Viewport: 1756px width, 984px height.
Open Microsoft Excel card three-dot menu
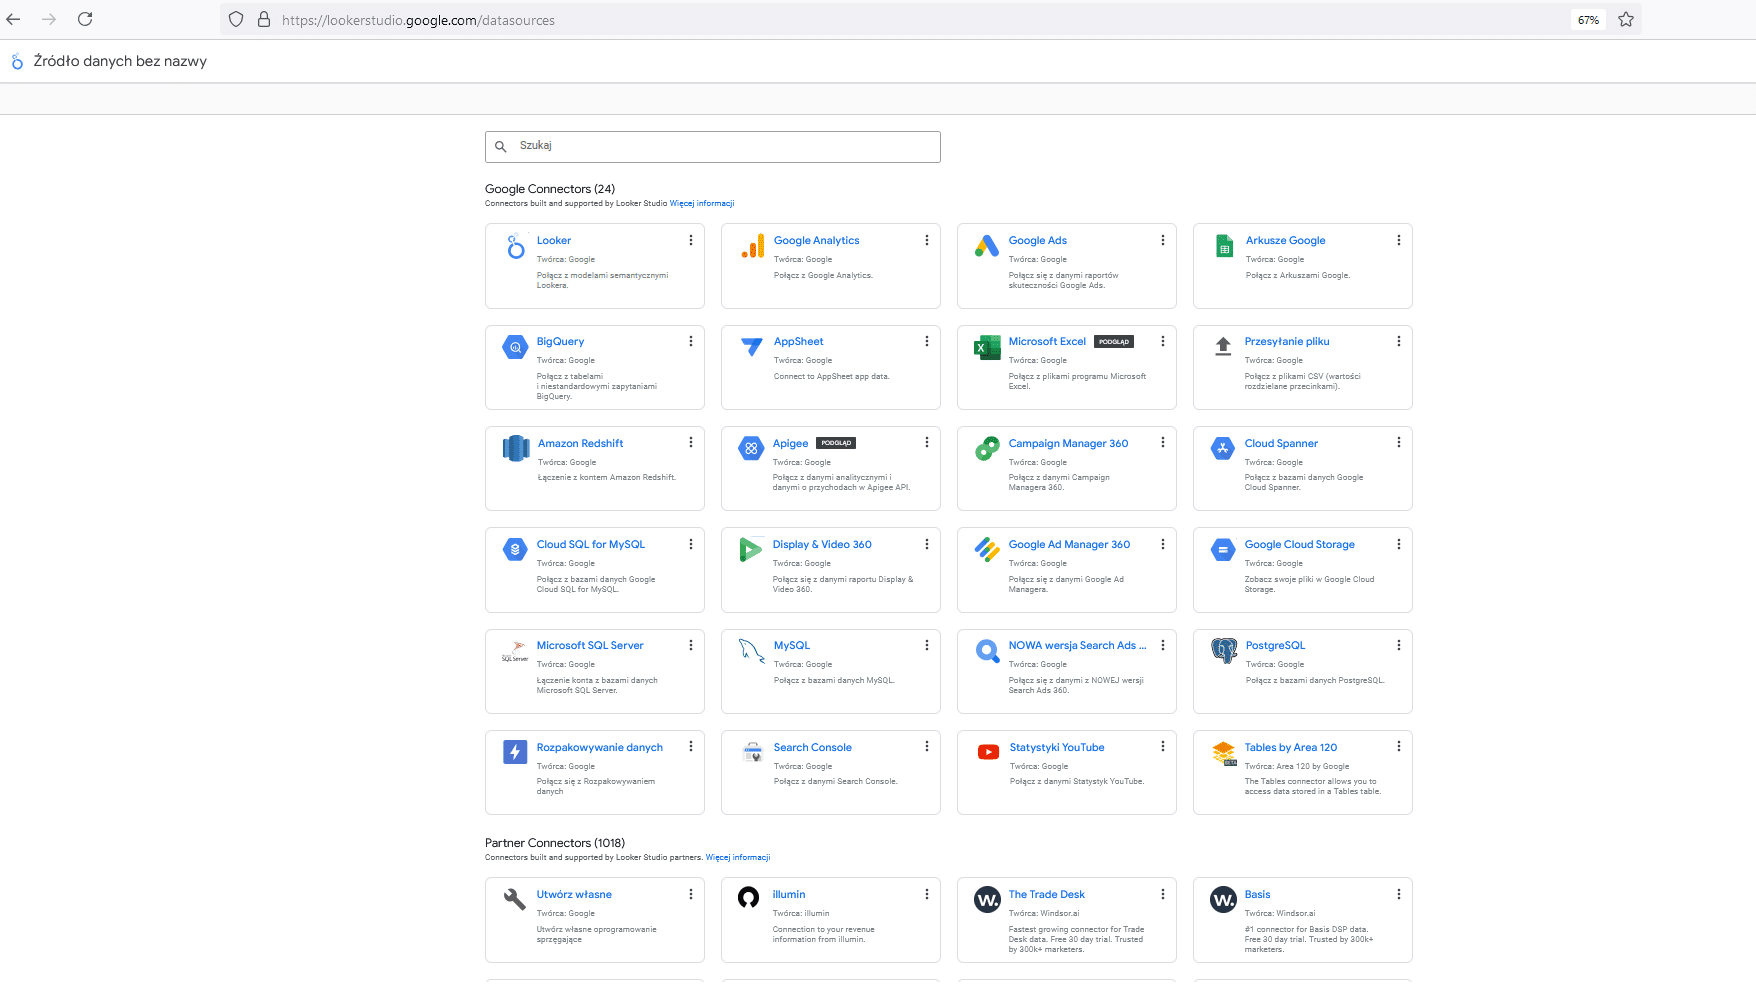[x=1163, y=341]
